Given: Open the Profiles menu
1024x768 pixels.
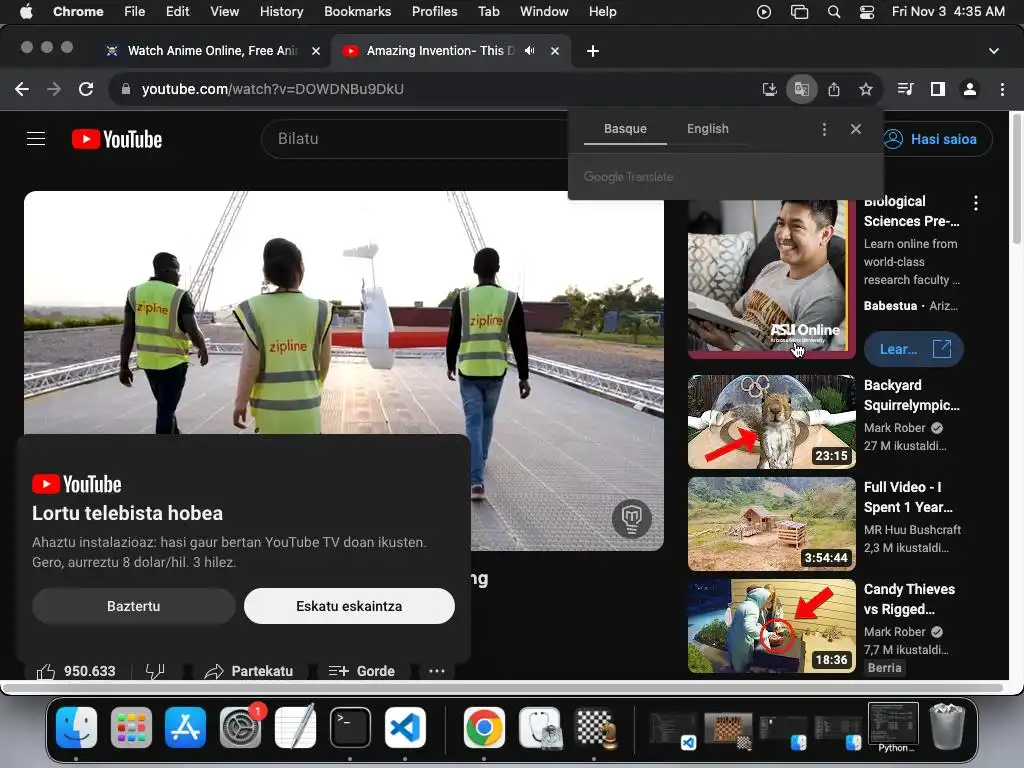Looking at the screenshot, I should pyautogui.click(x=434, y=12).
